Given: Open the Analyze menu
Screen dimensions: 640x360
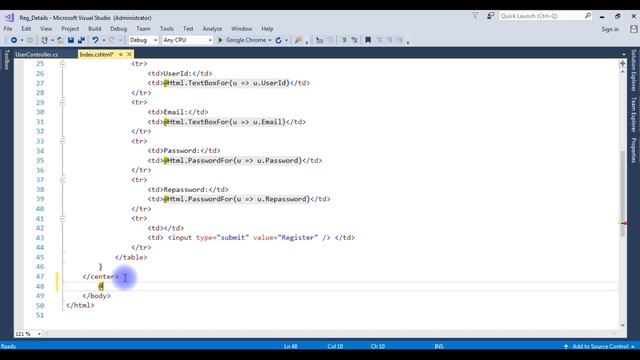Looking at the screenshot, I should pyautogui.click(x=212, y=29).
